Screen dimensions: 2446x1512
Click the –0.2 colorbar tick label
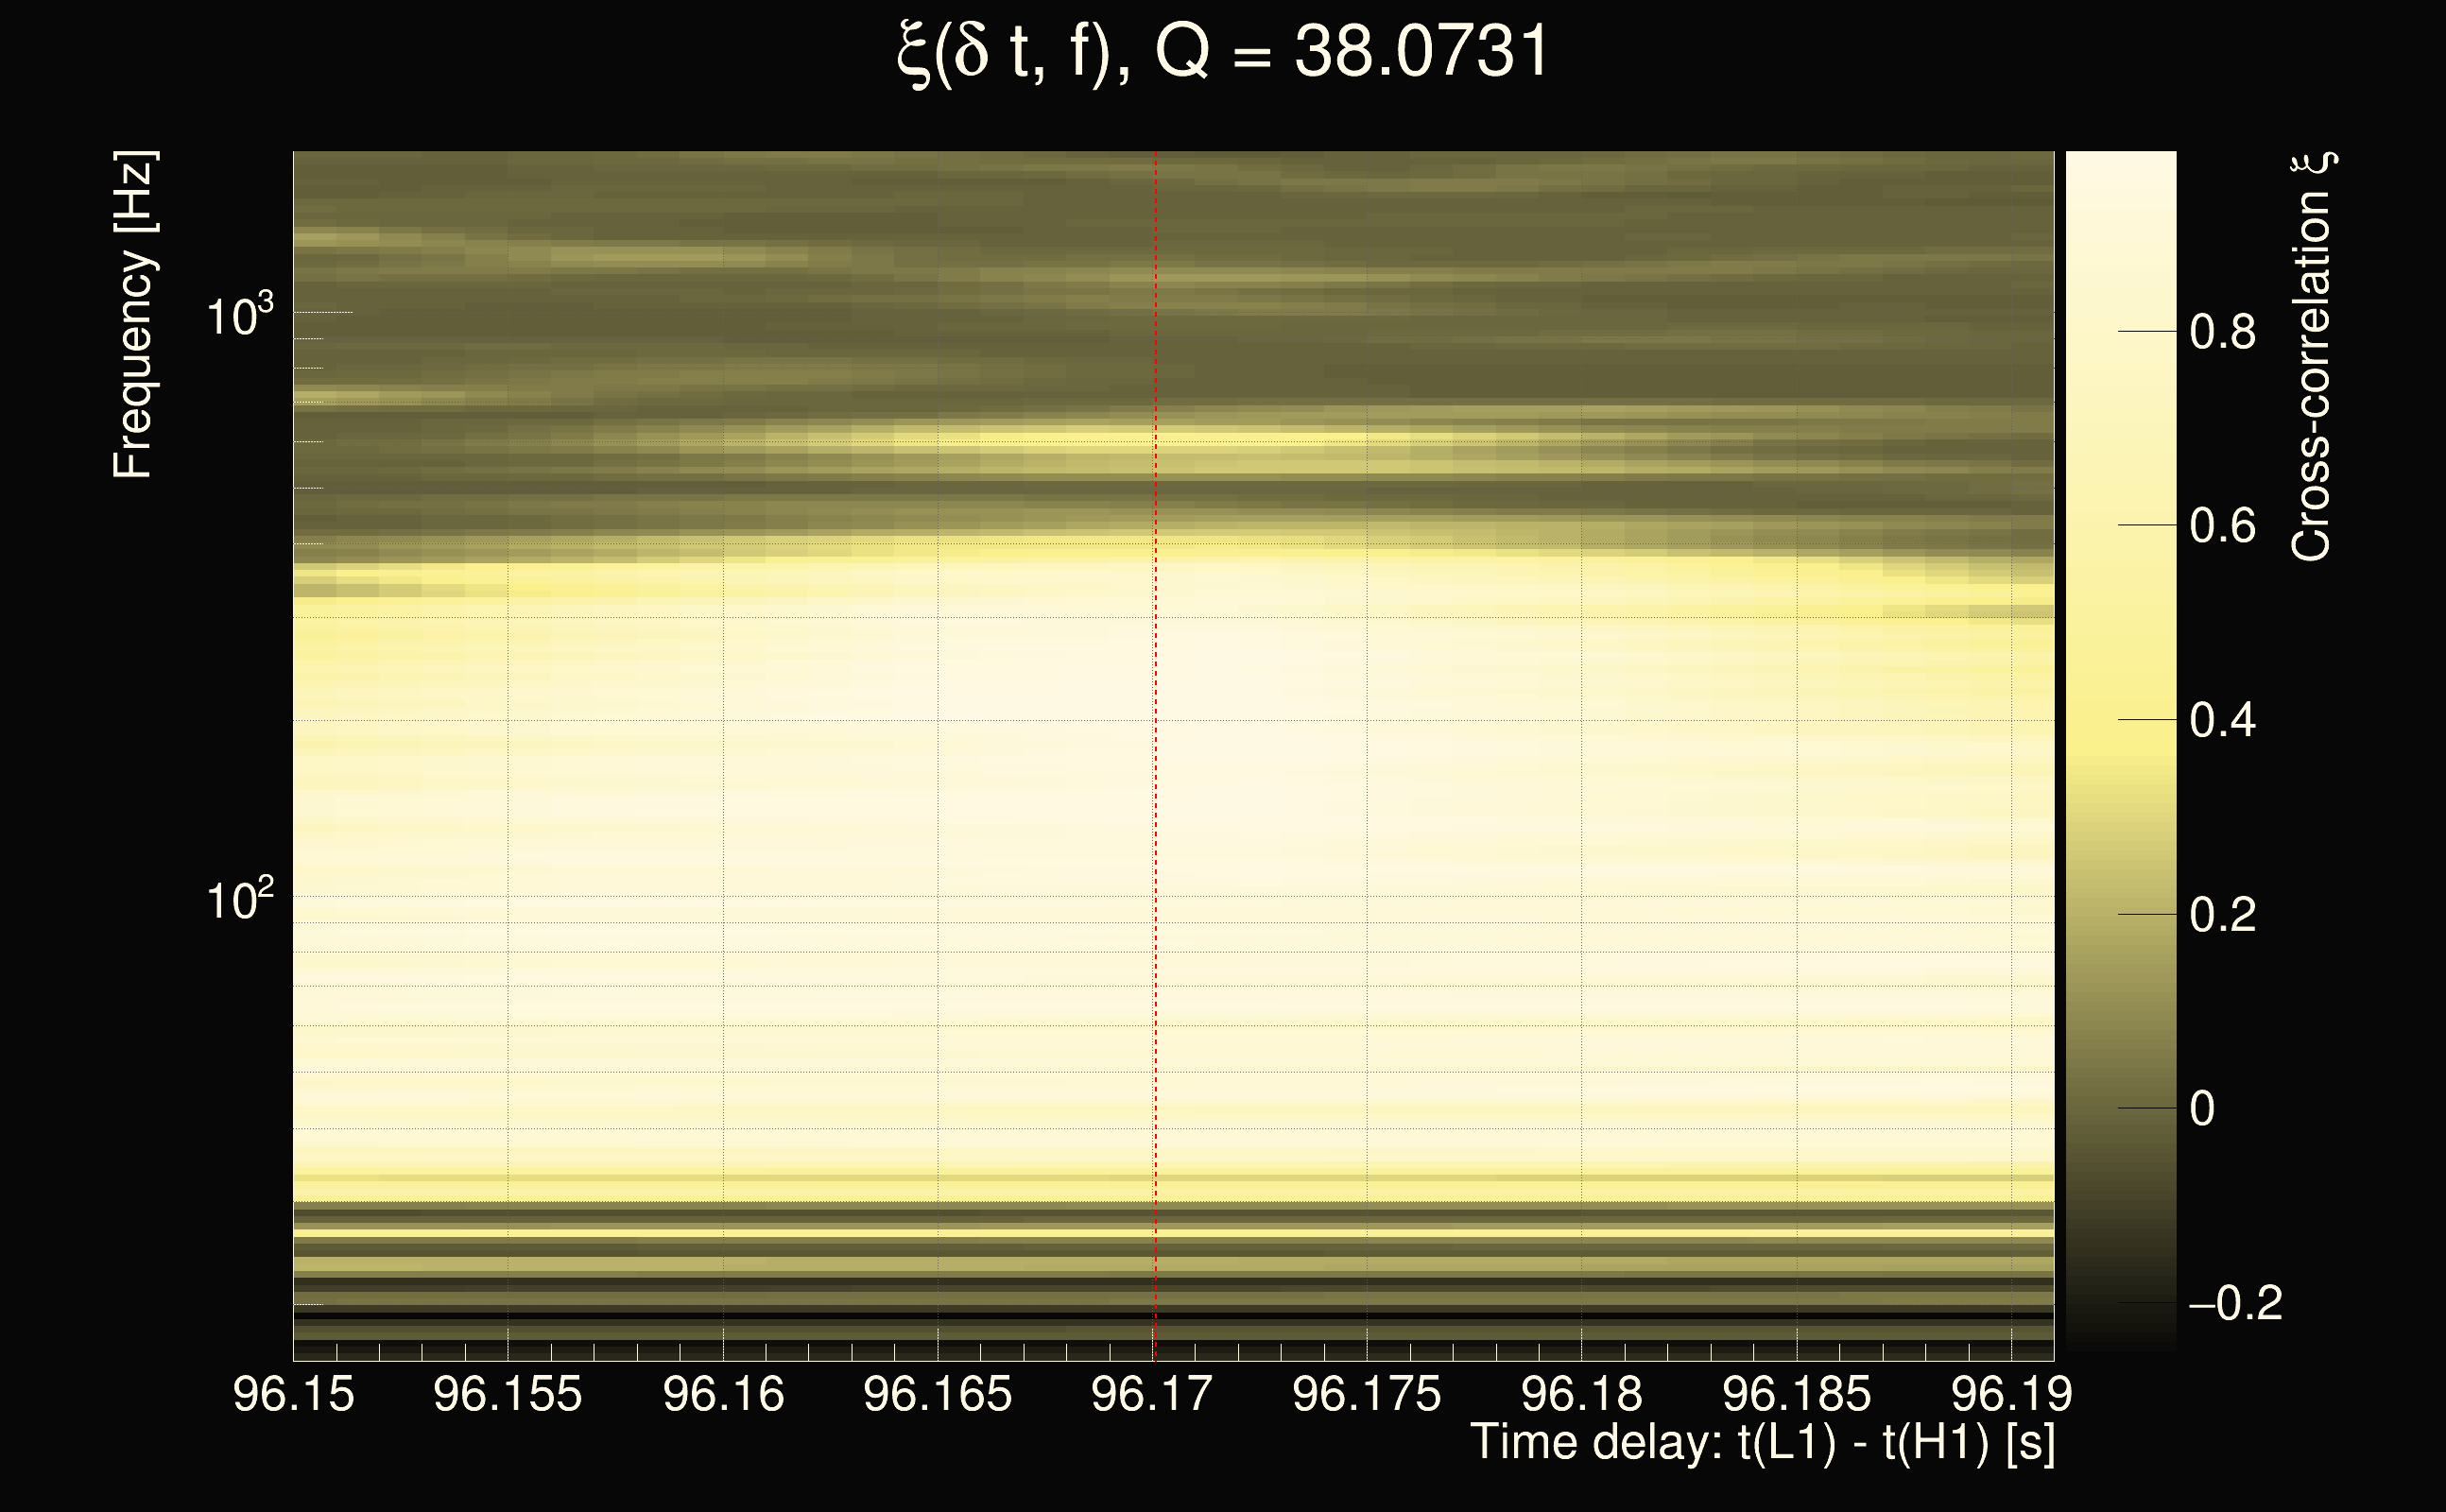(x=2234, y=1303)
